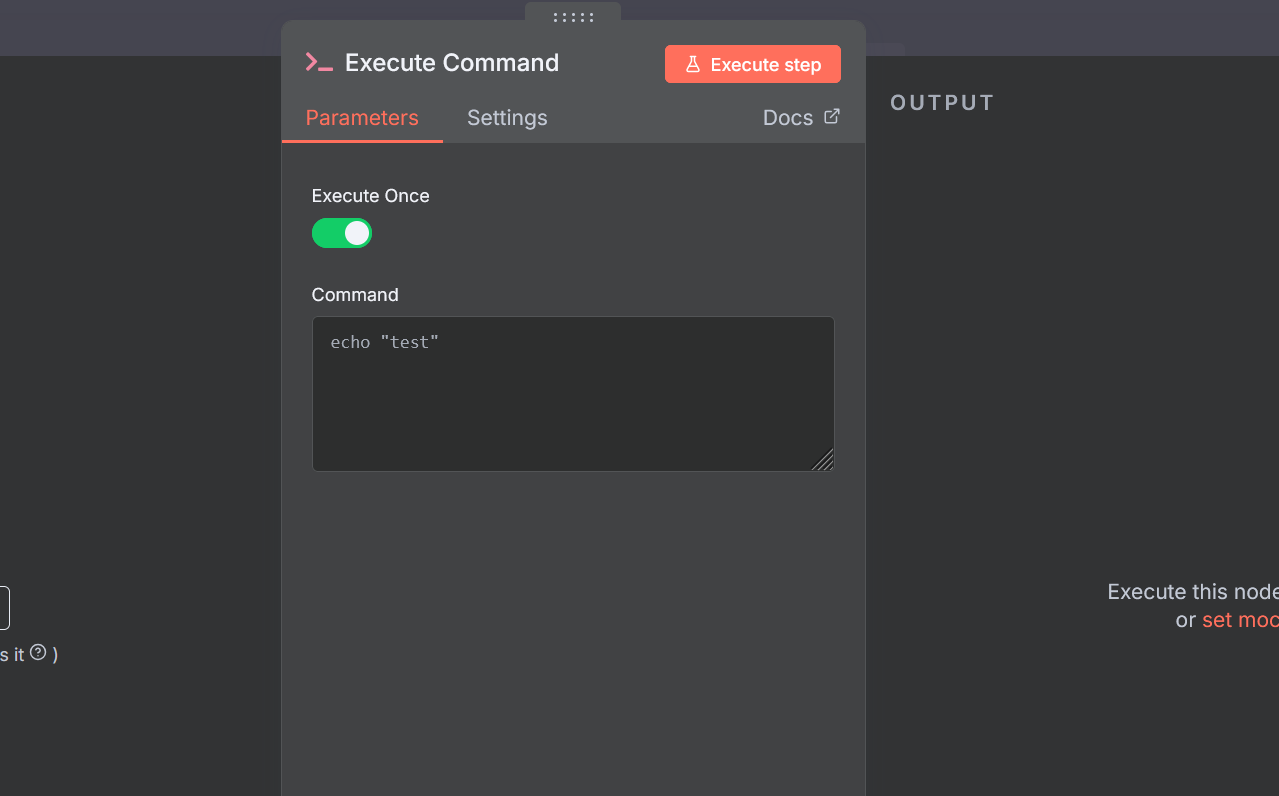Click the Command box corner resize grip
This screenshot has height=796, width=1279.
822,460
